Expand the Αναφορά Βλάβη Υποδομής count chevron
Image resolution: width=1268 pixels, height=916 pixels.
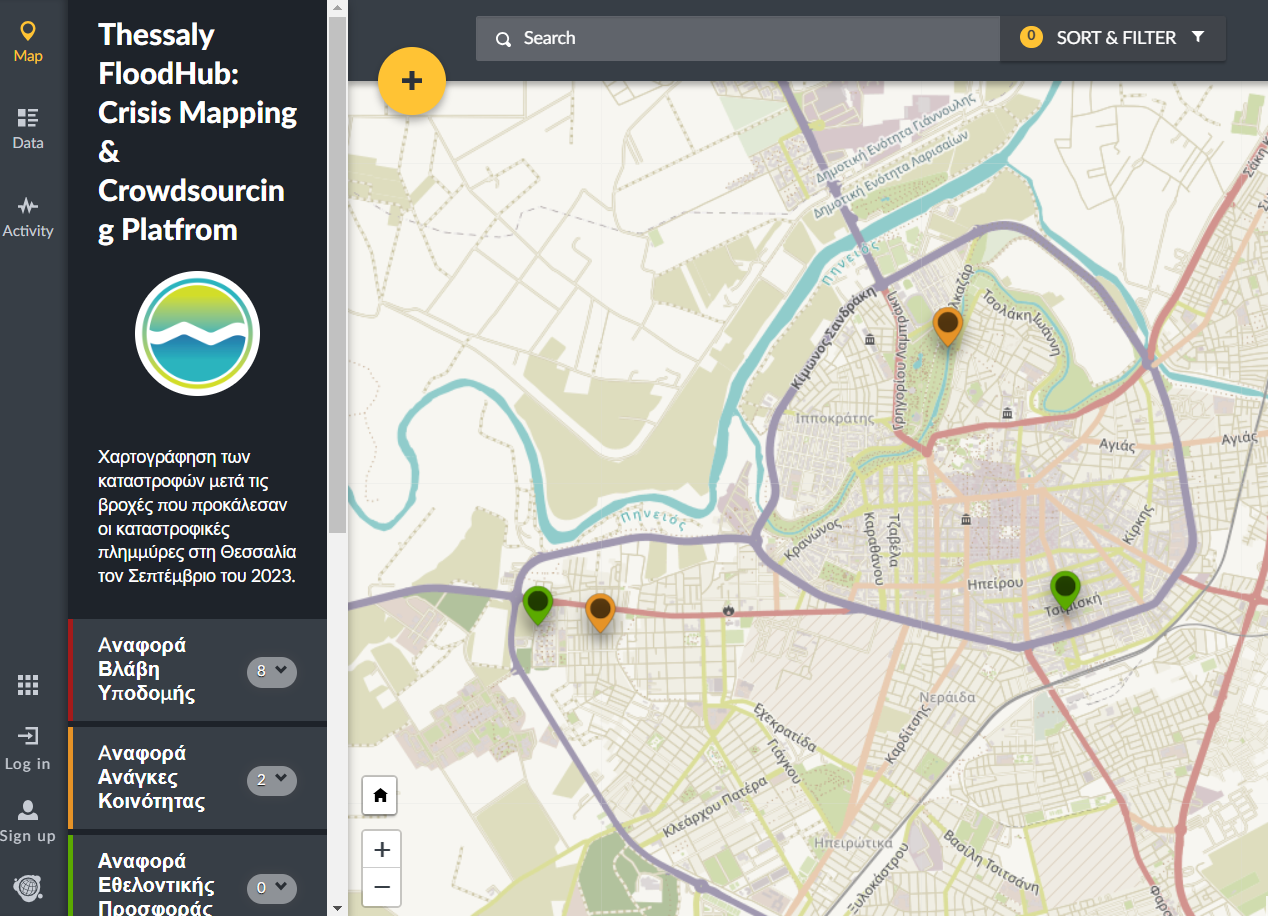point(272,671)
